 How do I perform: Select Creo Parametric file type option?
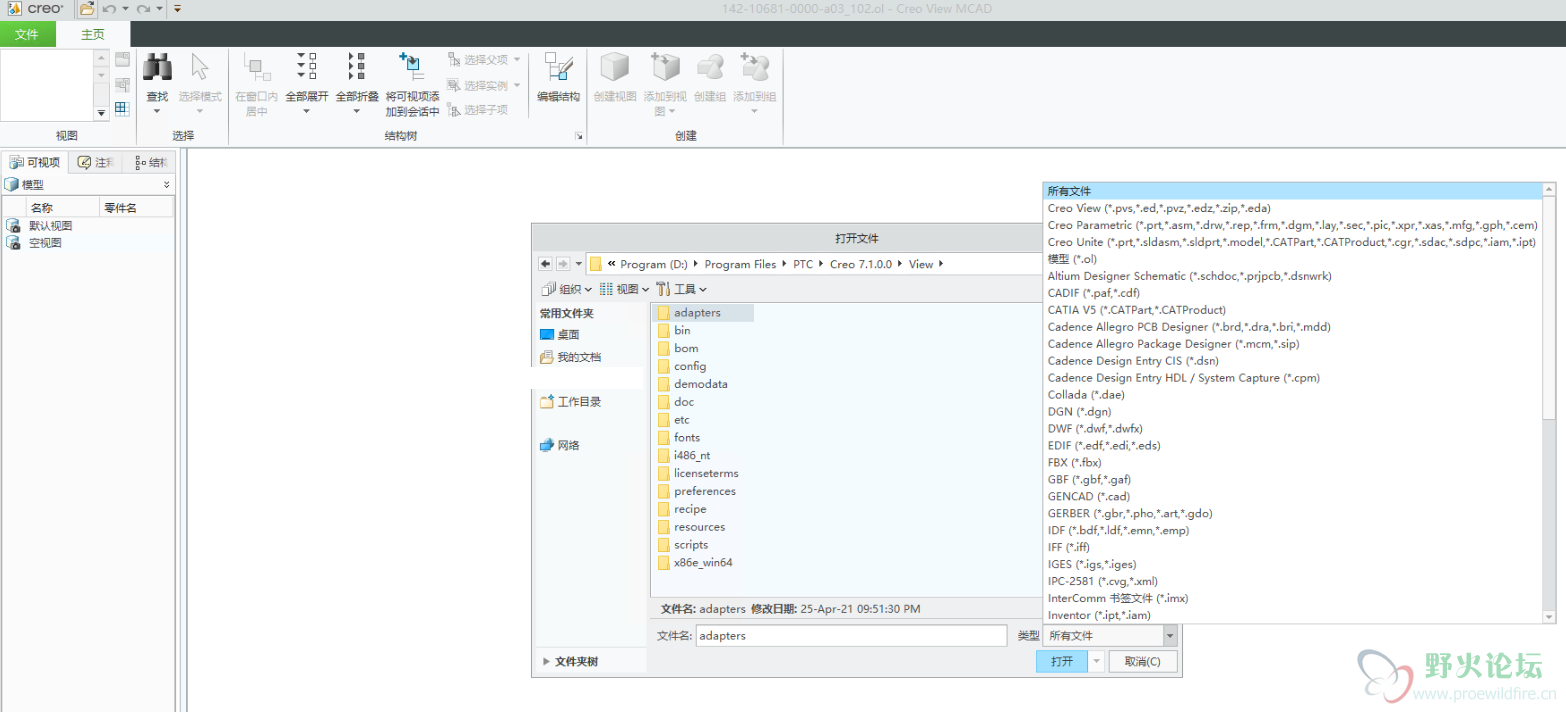tap(1292, 225)
